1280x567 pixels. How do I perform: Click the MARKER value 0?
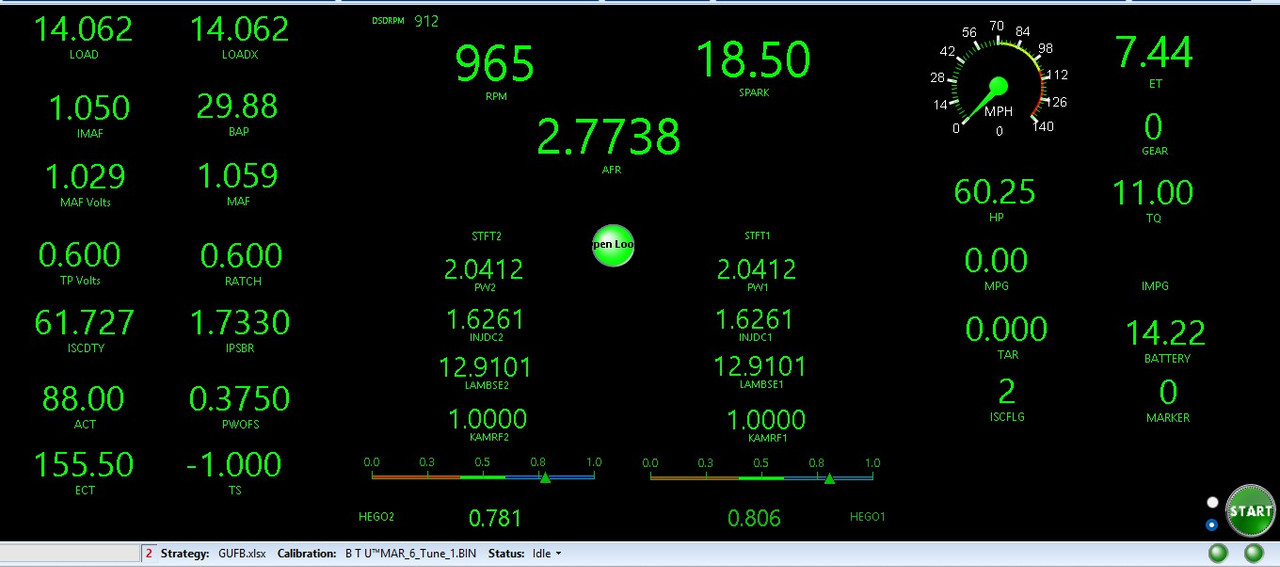point(1168,392)
